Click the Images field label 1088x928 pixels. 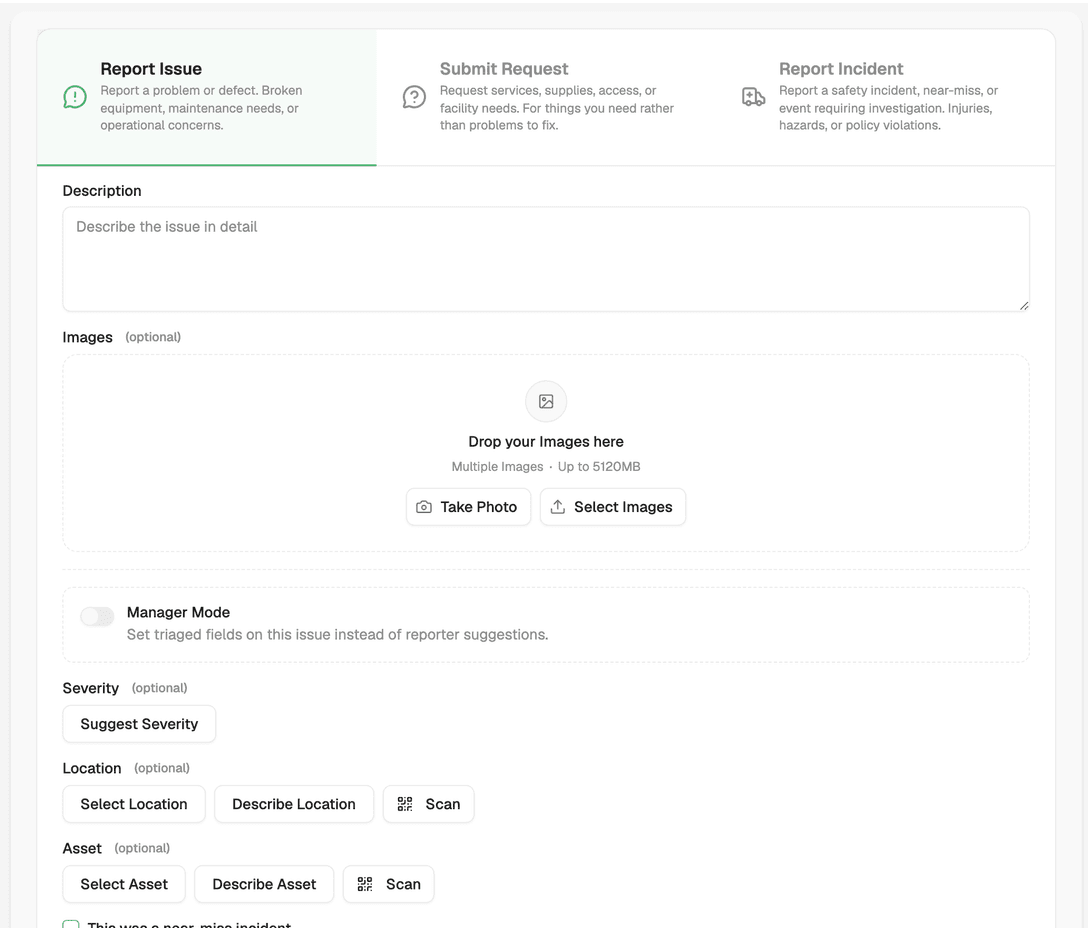[87, 337]
